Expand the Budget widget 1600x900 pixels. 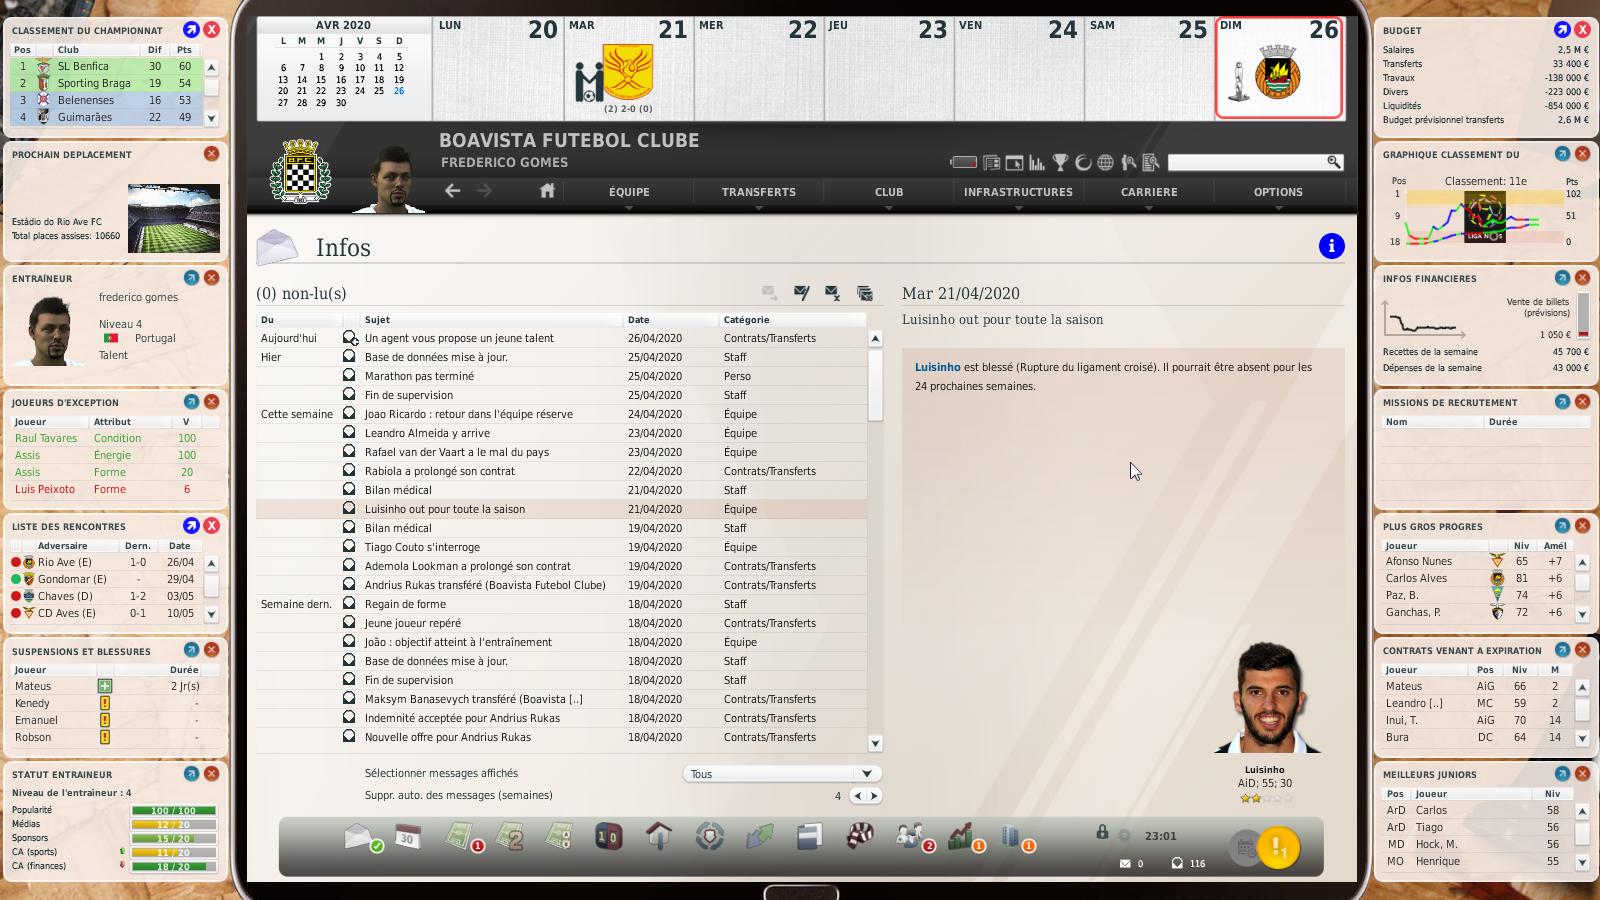1562,30
